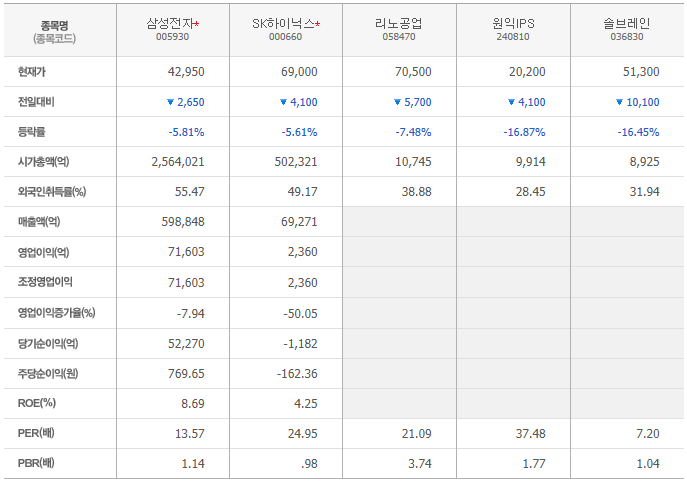Select the PER(배) row label
The image size is (687, 481).
36,433
